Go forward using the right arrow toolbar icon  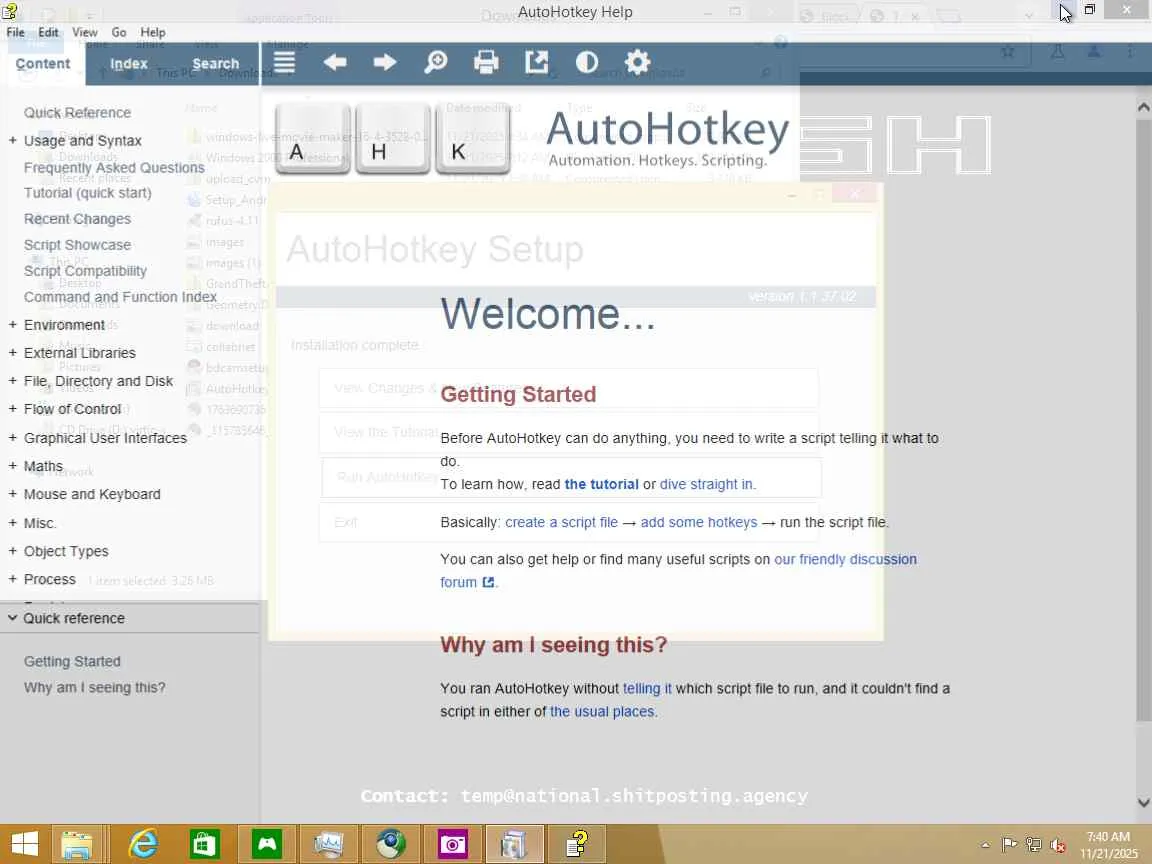[385, 62]
